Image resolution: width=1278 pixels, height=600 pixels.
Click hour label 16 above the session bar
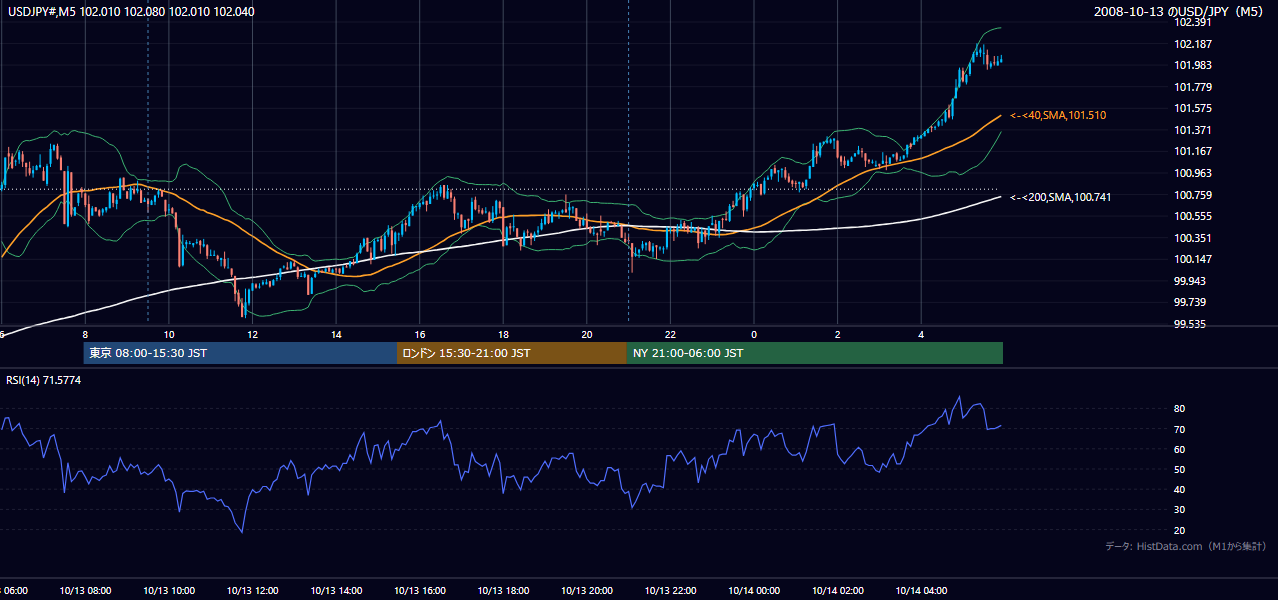pyautogui.click(x=420, y=335)
